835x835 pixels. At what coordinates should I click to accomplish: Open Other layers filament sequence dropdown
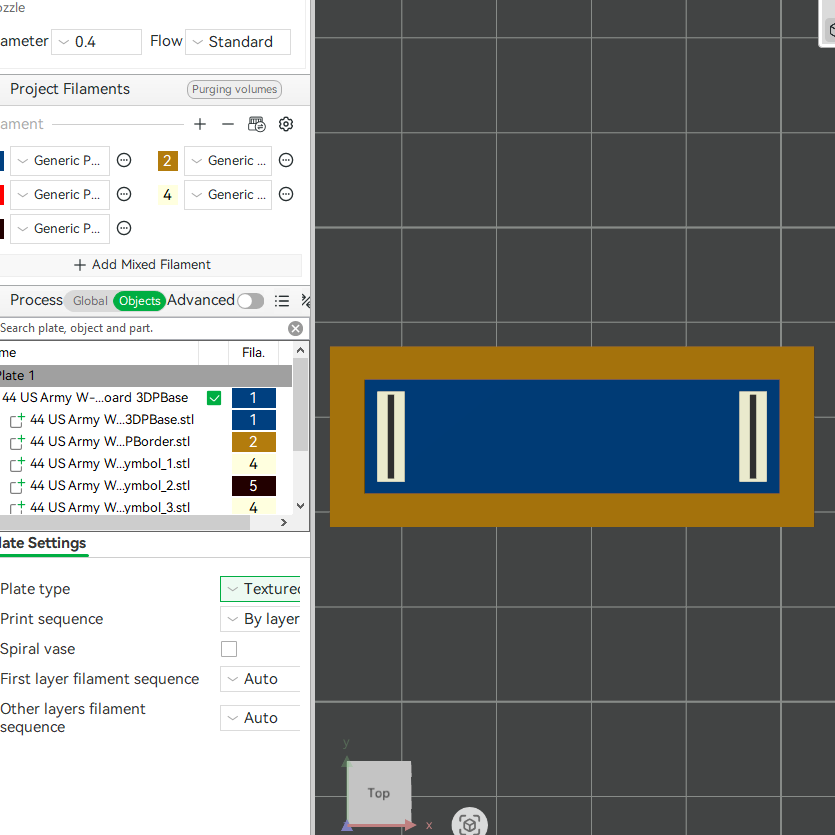pyautogui.click(x=260, y=718)
